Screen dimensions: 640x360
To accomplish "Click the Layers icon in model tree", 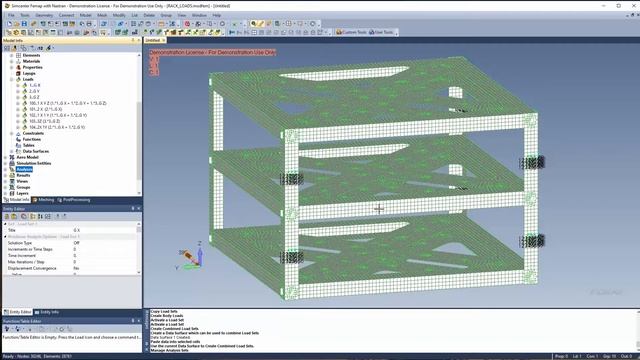I will click(x=12, y=193).
